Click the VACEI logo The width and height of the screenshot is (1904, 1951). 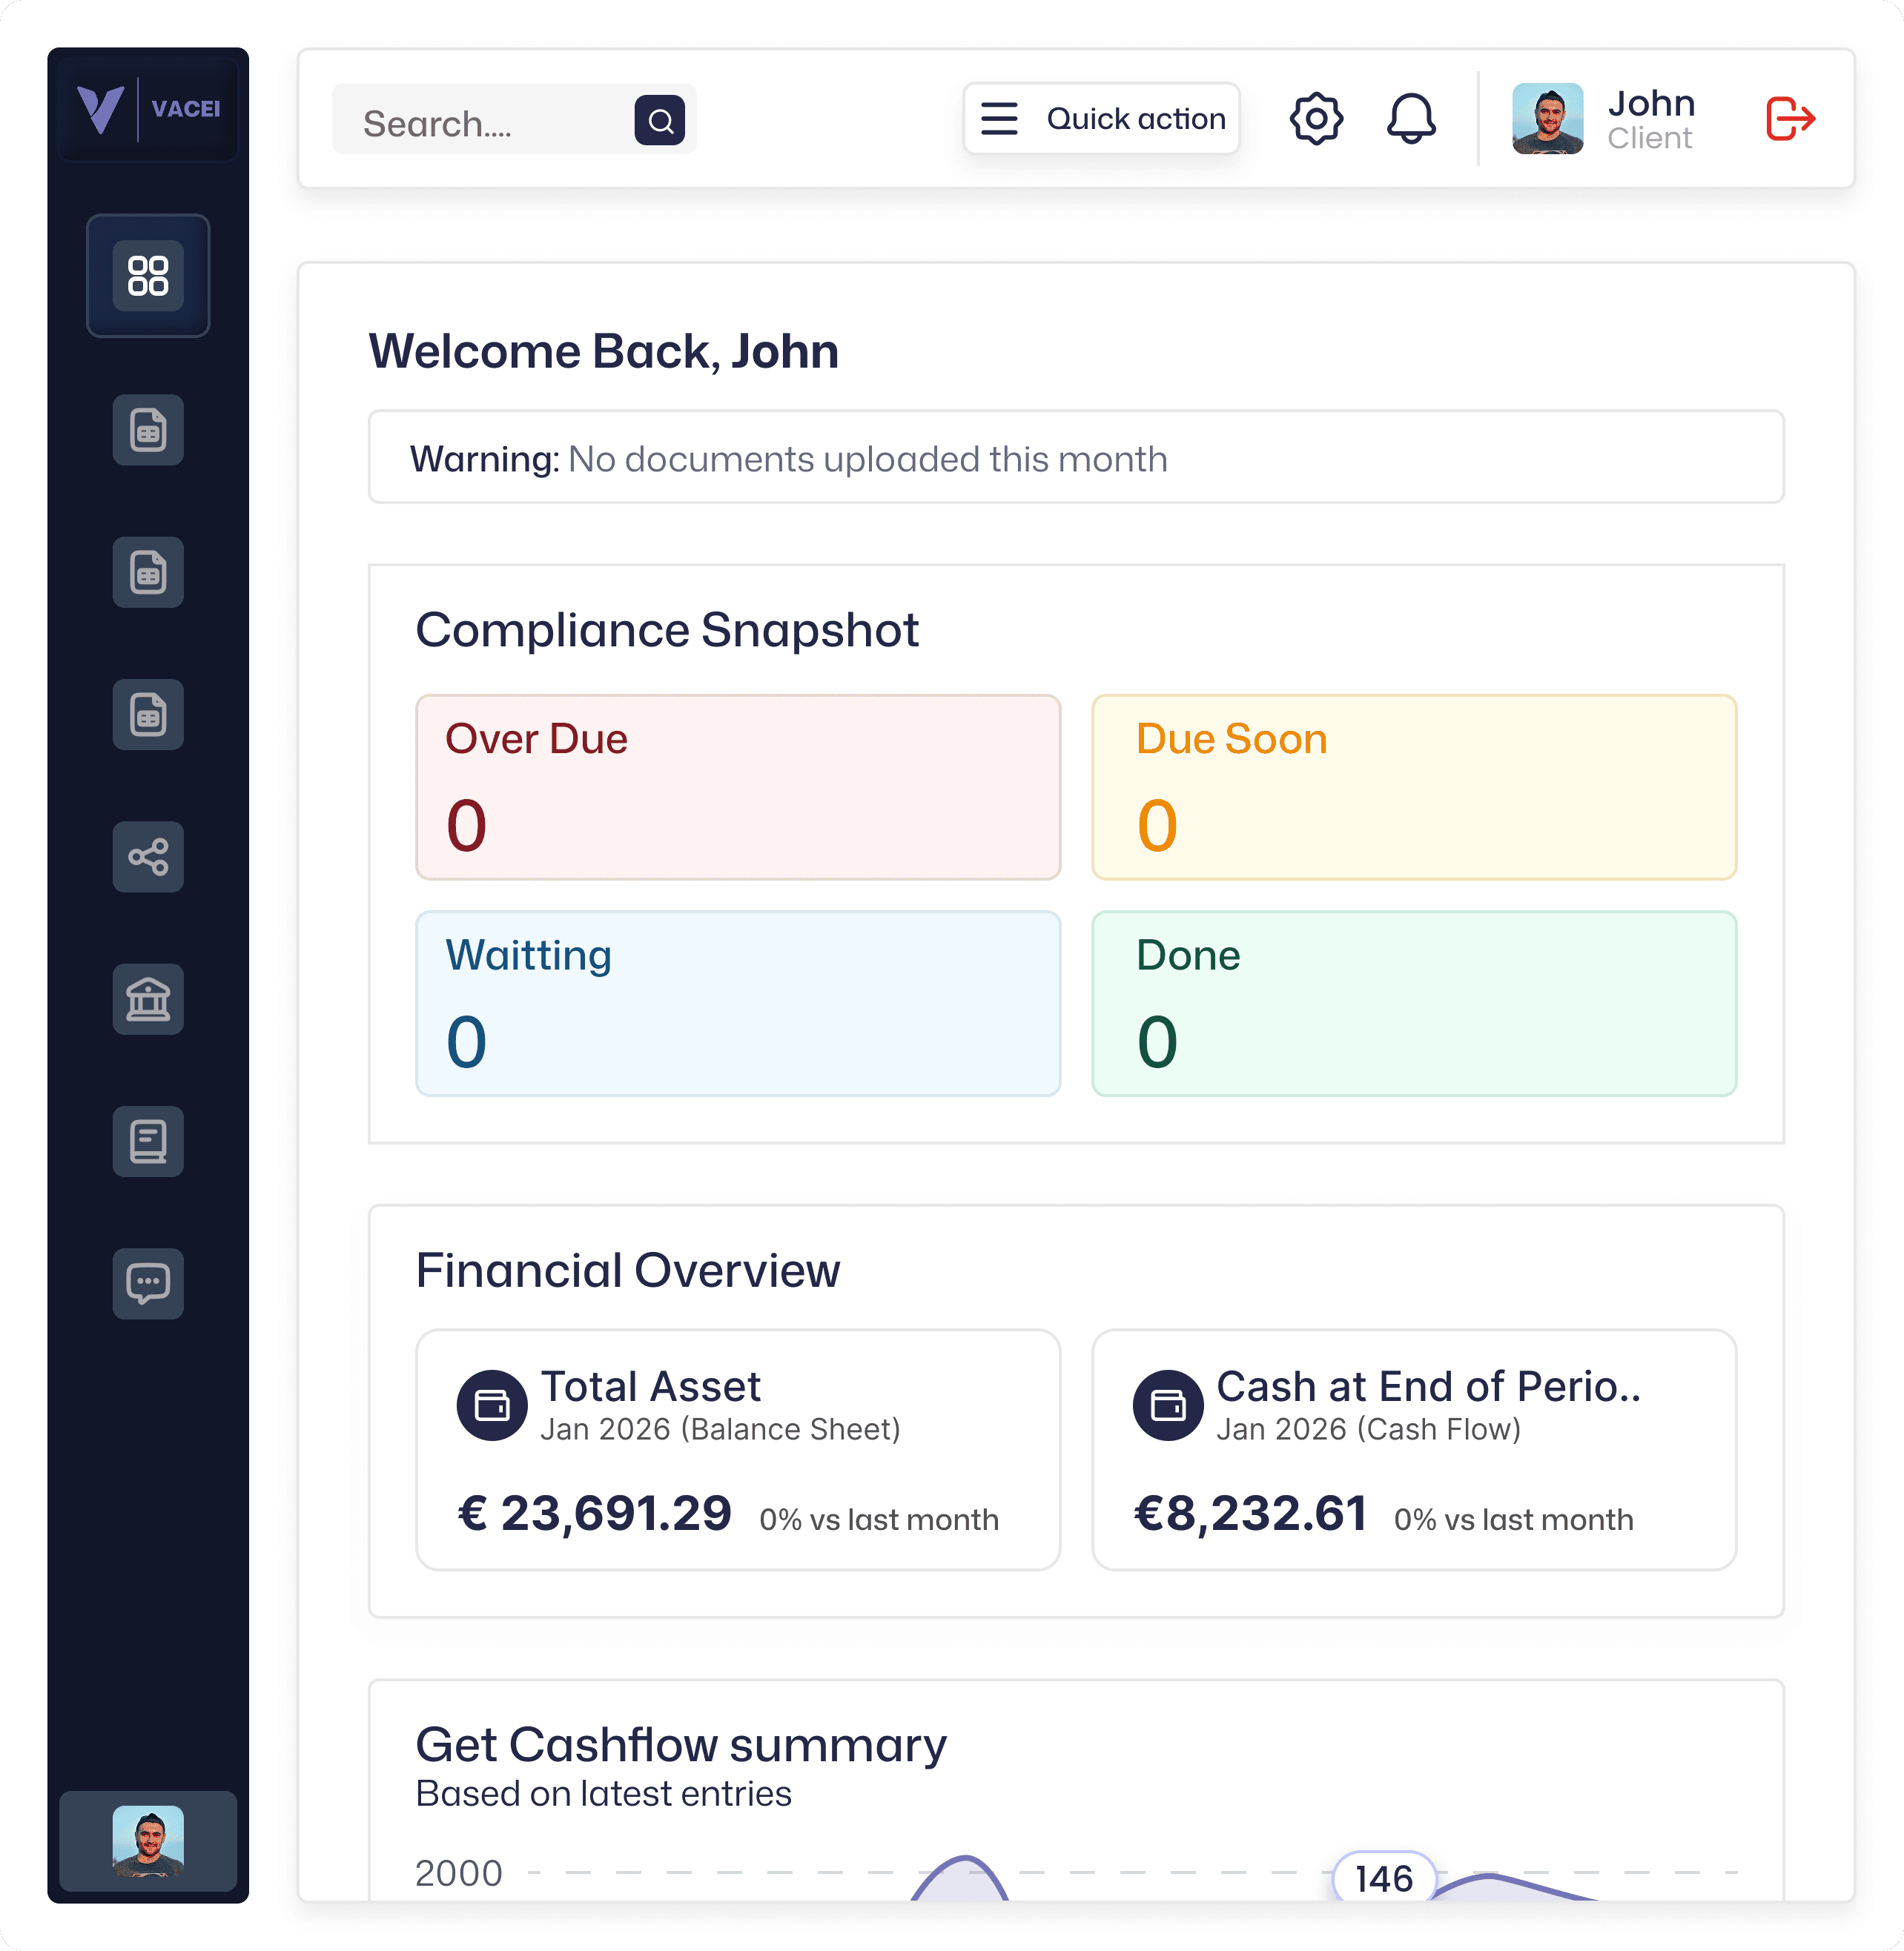pos(147,108)
